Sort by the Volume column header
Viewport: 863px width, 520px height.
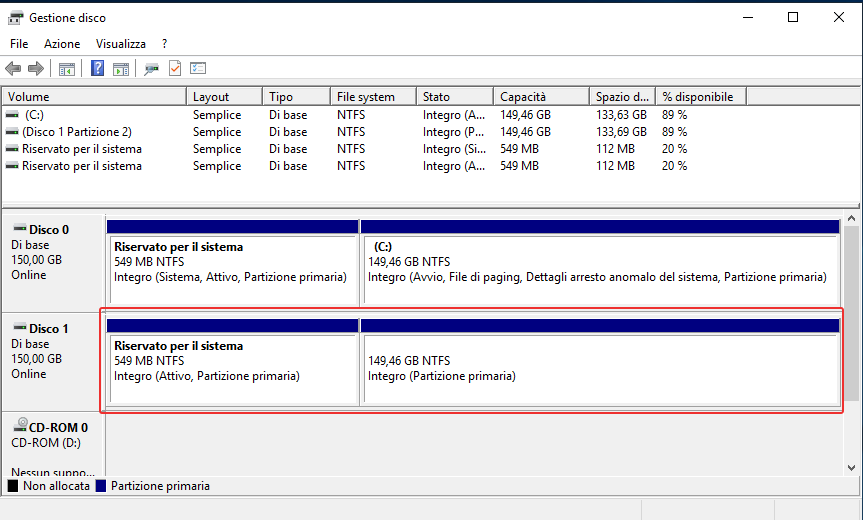[x=94, y=97]
